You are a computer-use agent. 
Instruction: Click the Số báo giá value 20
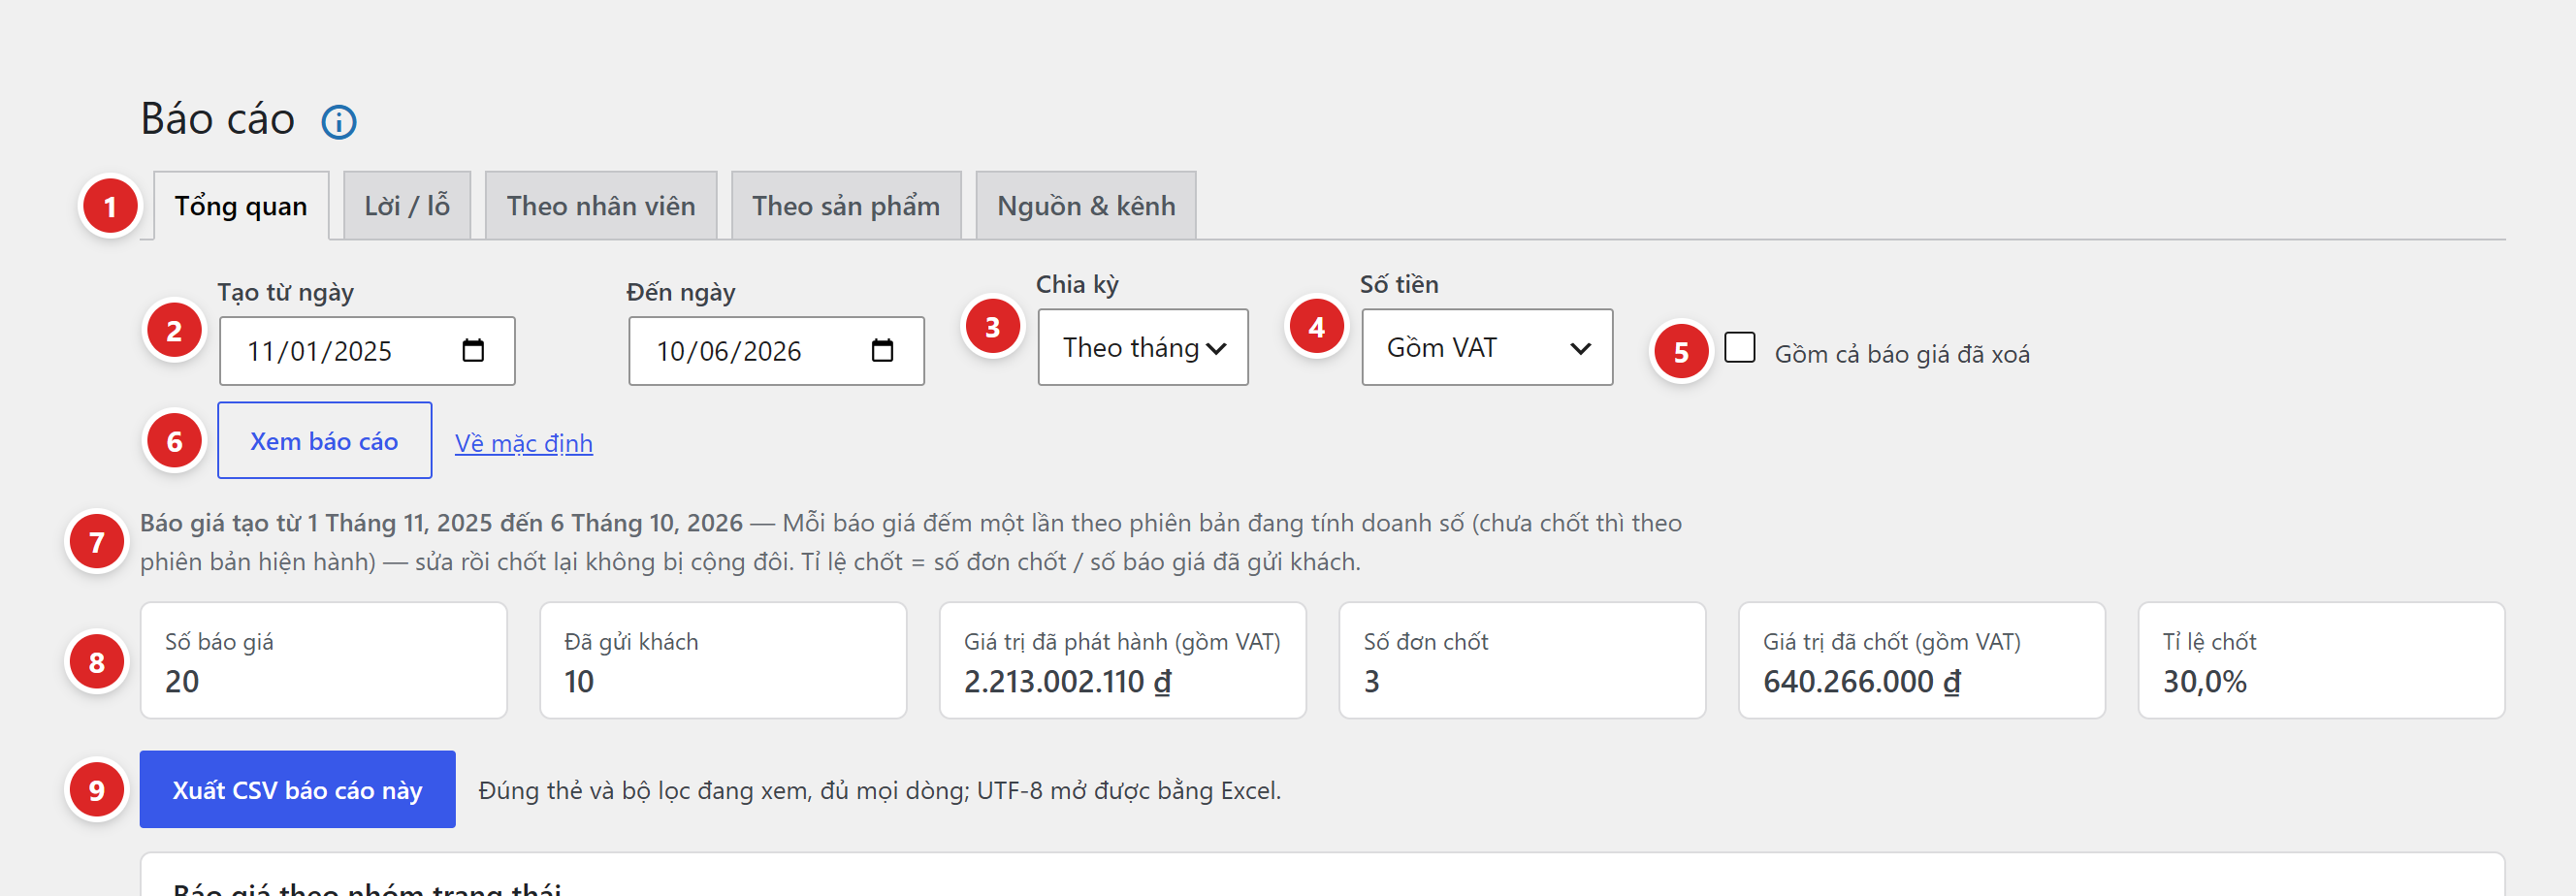(182, 682)
